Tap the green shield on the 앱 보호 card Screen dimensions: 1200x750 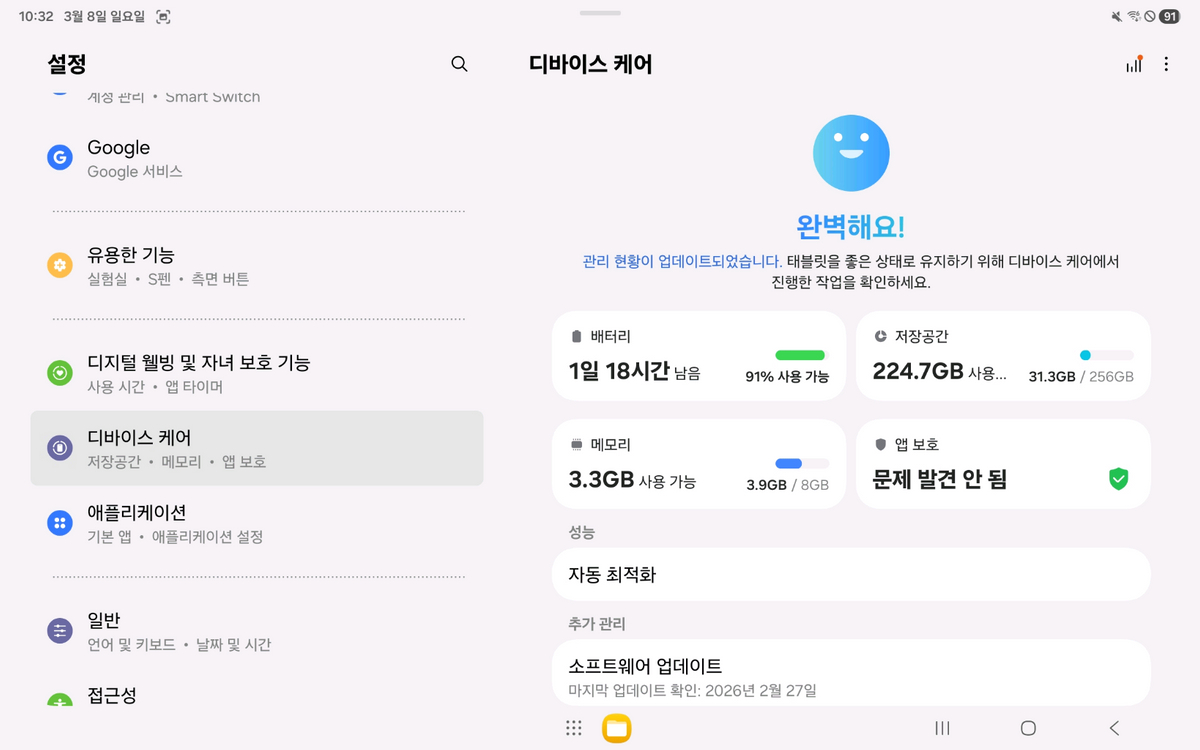click(x=1118, y=478)
